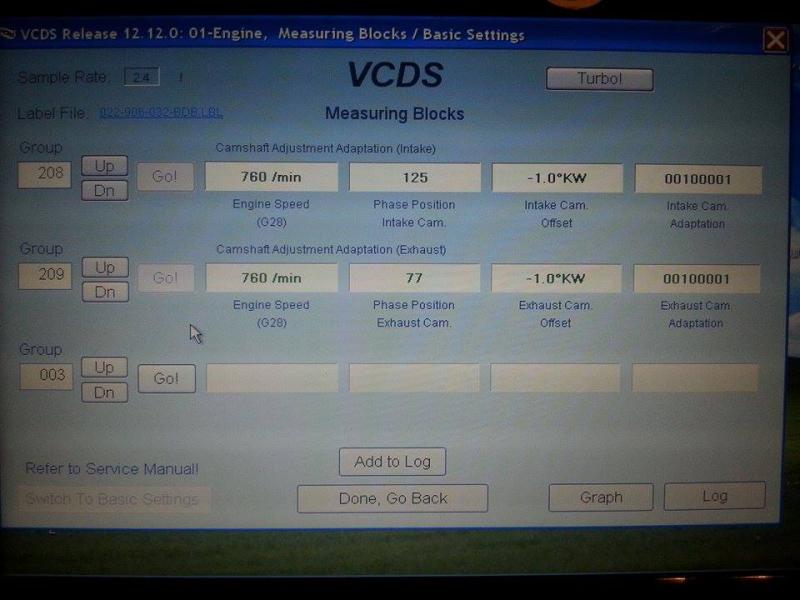Click Go! for group 208
800x600 pixels.
coord(165,177)
